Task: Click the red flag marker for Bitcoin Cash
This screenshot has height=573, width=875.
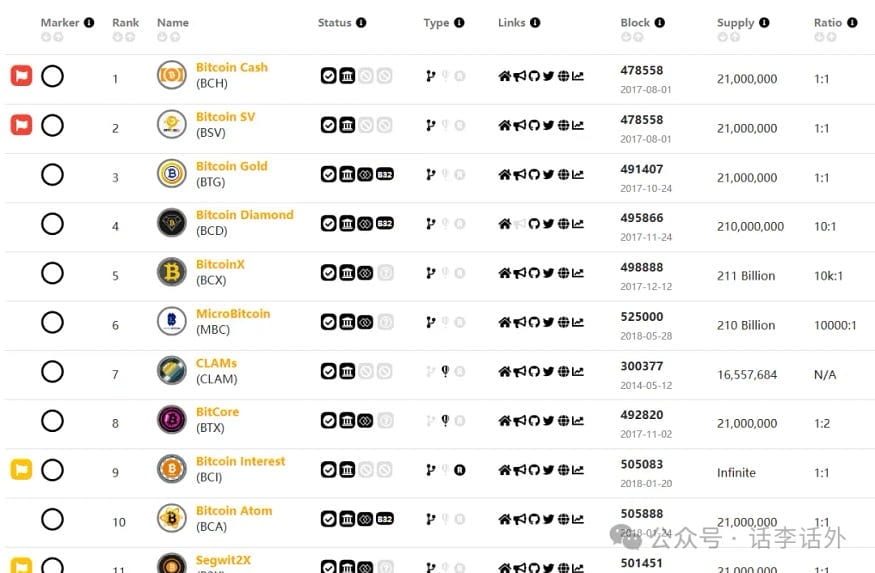Action: (21, 75)
